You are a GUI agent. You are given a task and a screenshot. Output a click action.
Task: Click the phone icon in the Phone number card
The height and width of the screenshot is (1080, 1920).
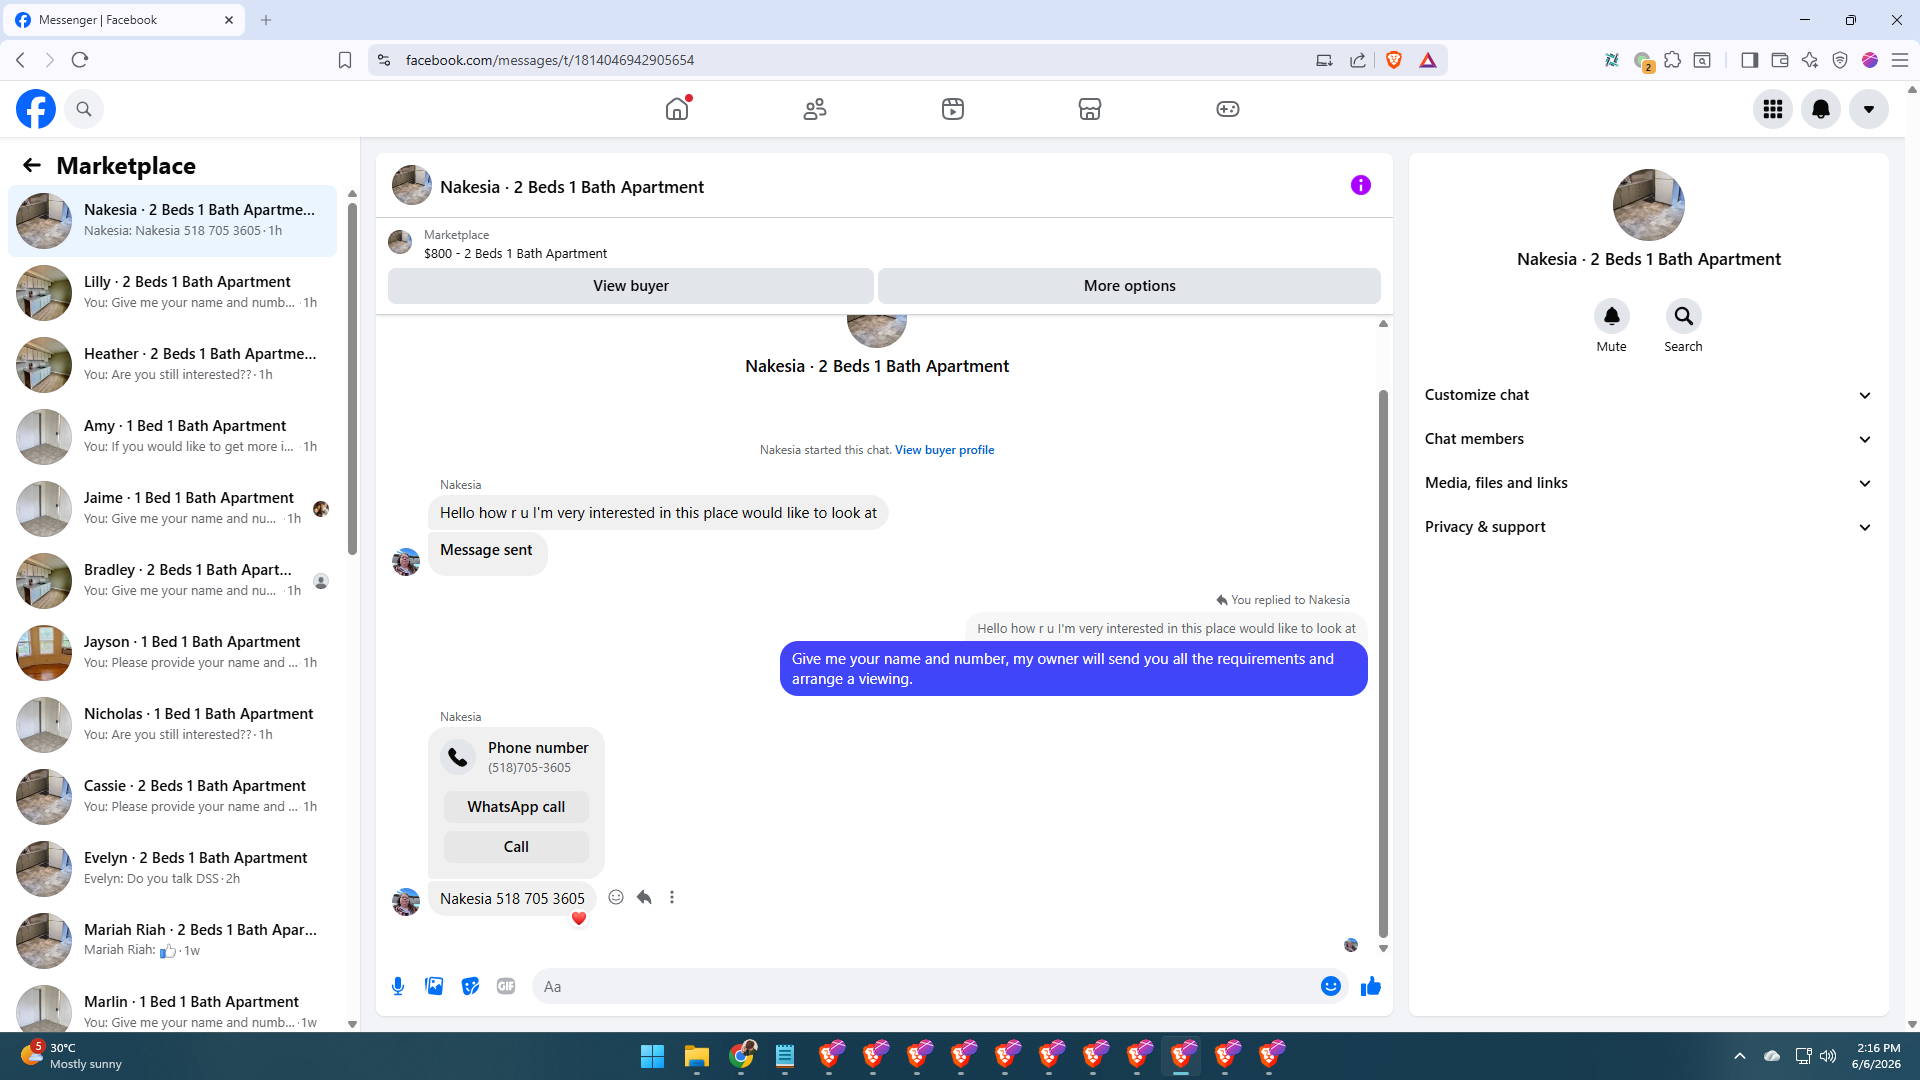tap(458, 757)
